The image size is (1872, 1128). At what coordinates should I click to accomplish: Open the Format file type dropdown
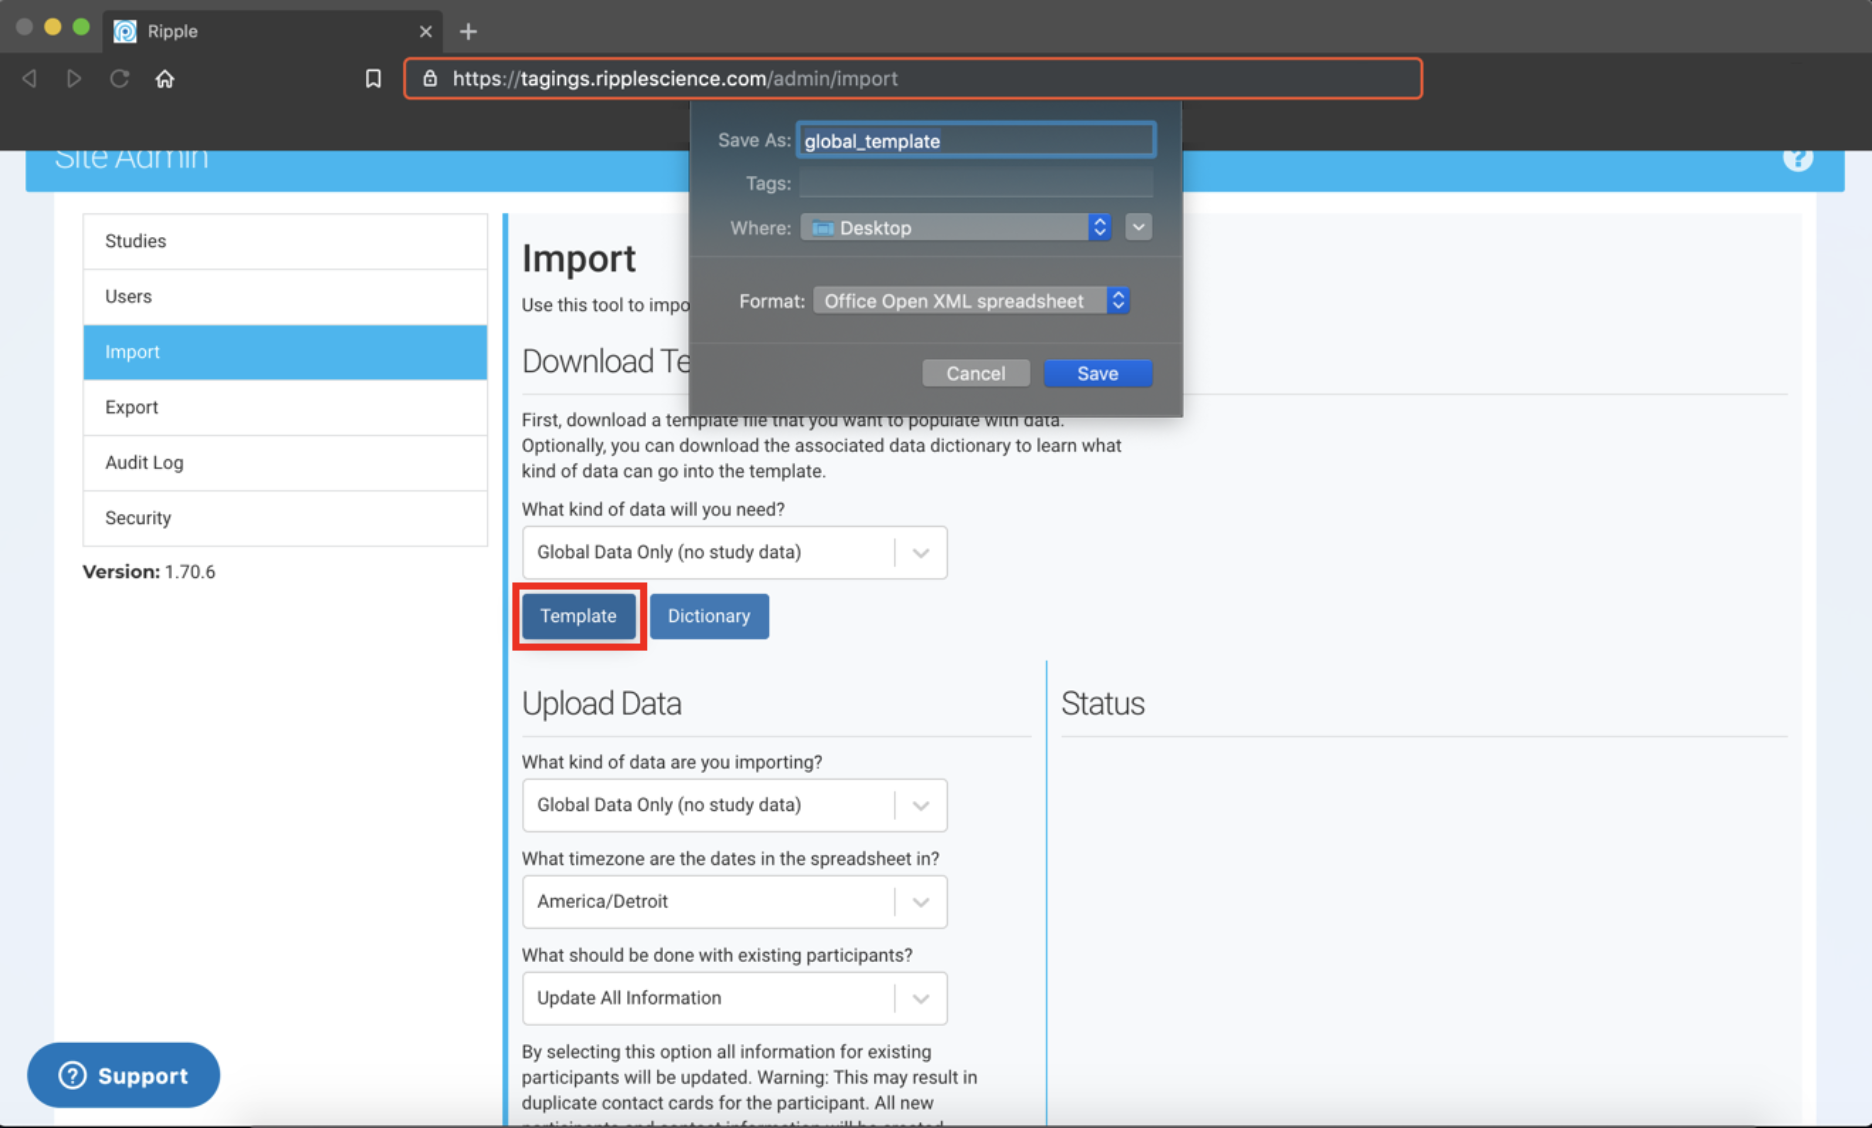pos(971,301)
